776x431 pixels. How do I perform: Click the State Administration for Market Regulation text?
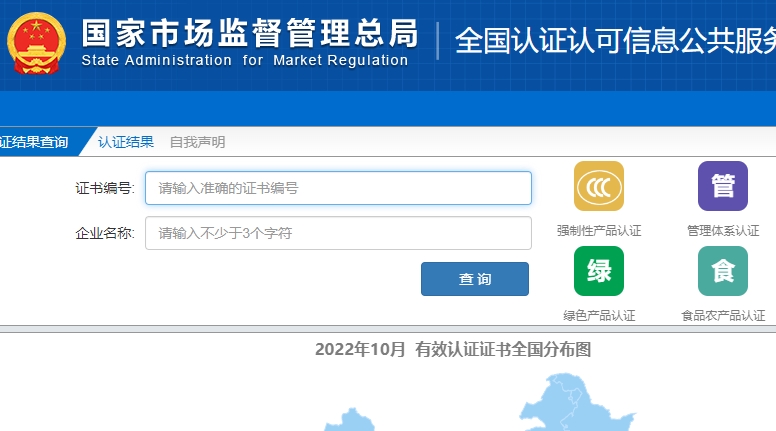(x=245, y=60)
